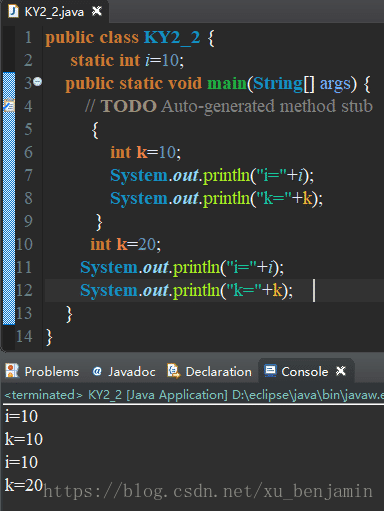Click println("i="+i) statement on line 7
This screenshot has width=384, height=511.
click(212, 175)
